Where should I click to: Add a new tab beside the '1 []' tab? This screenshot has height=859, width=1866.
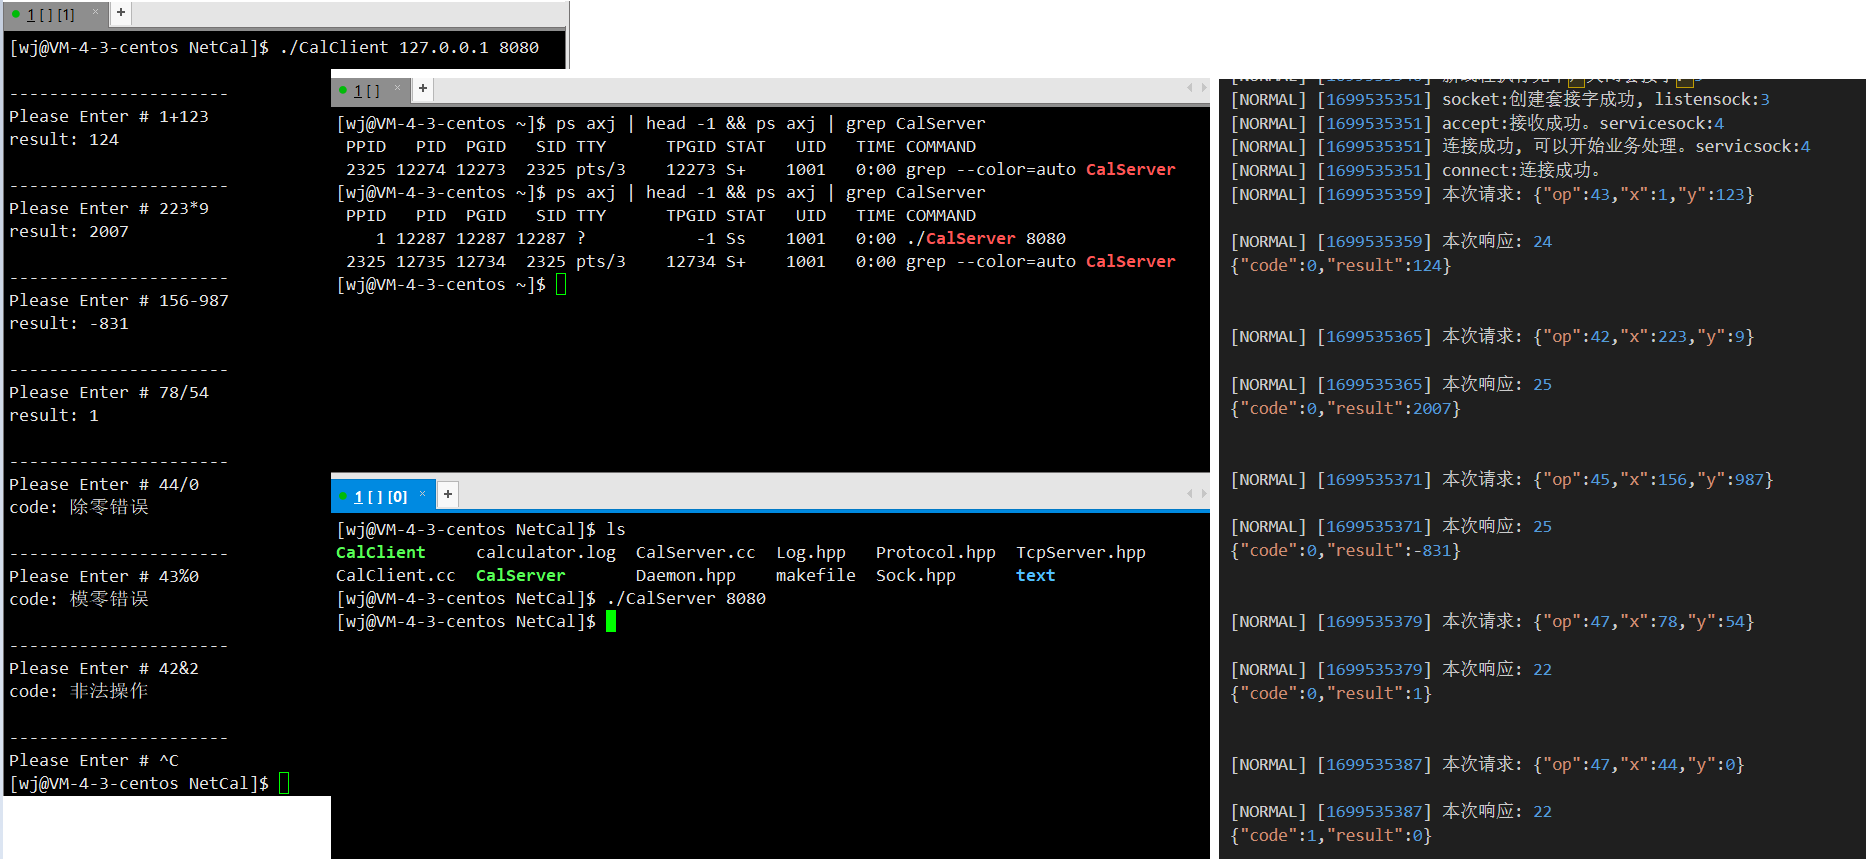[423, 89]
